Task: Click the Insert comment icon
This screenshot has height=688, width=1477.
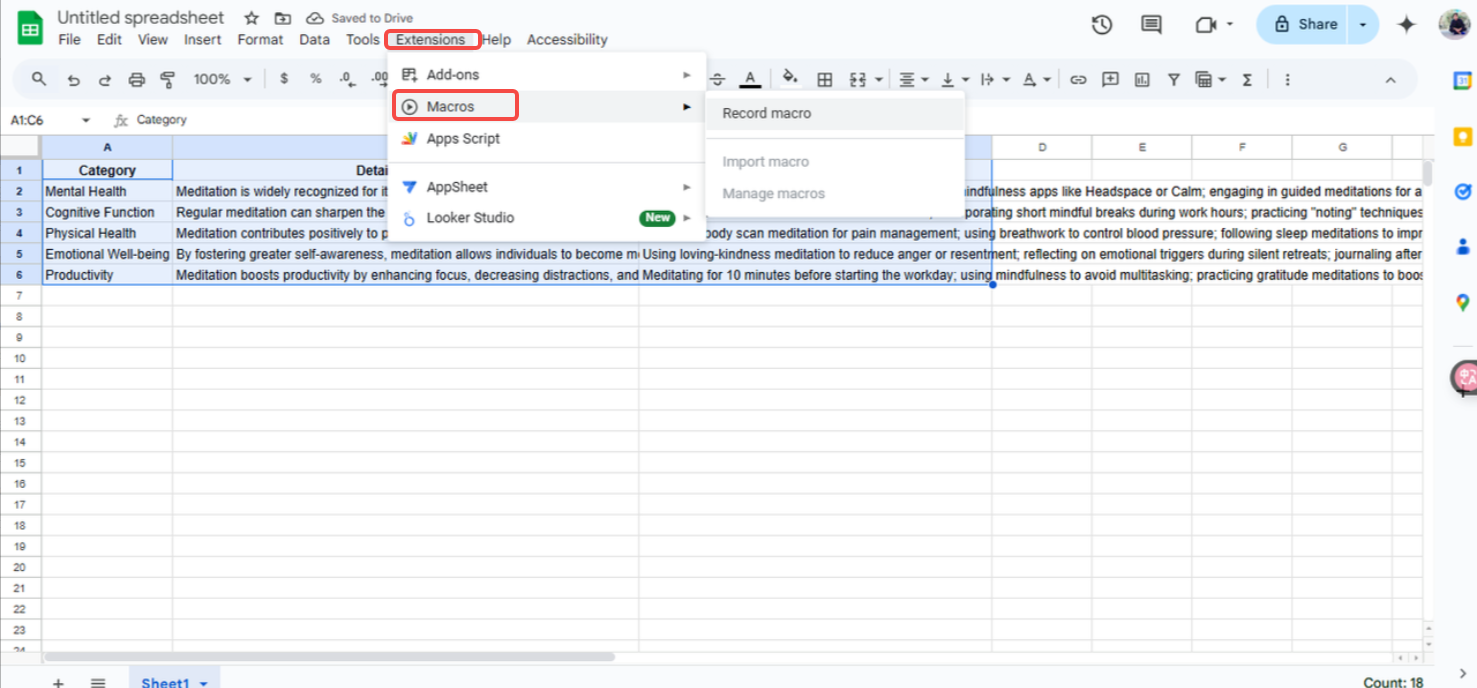Action: [x=1110, y=79]
